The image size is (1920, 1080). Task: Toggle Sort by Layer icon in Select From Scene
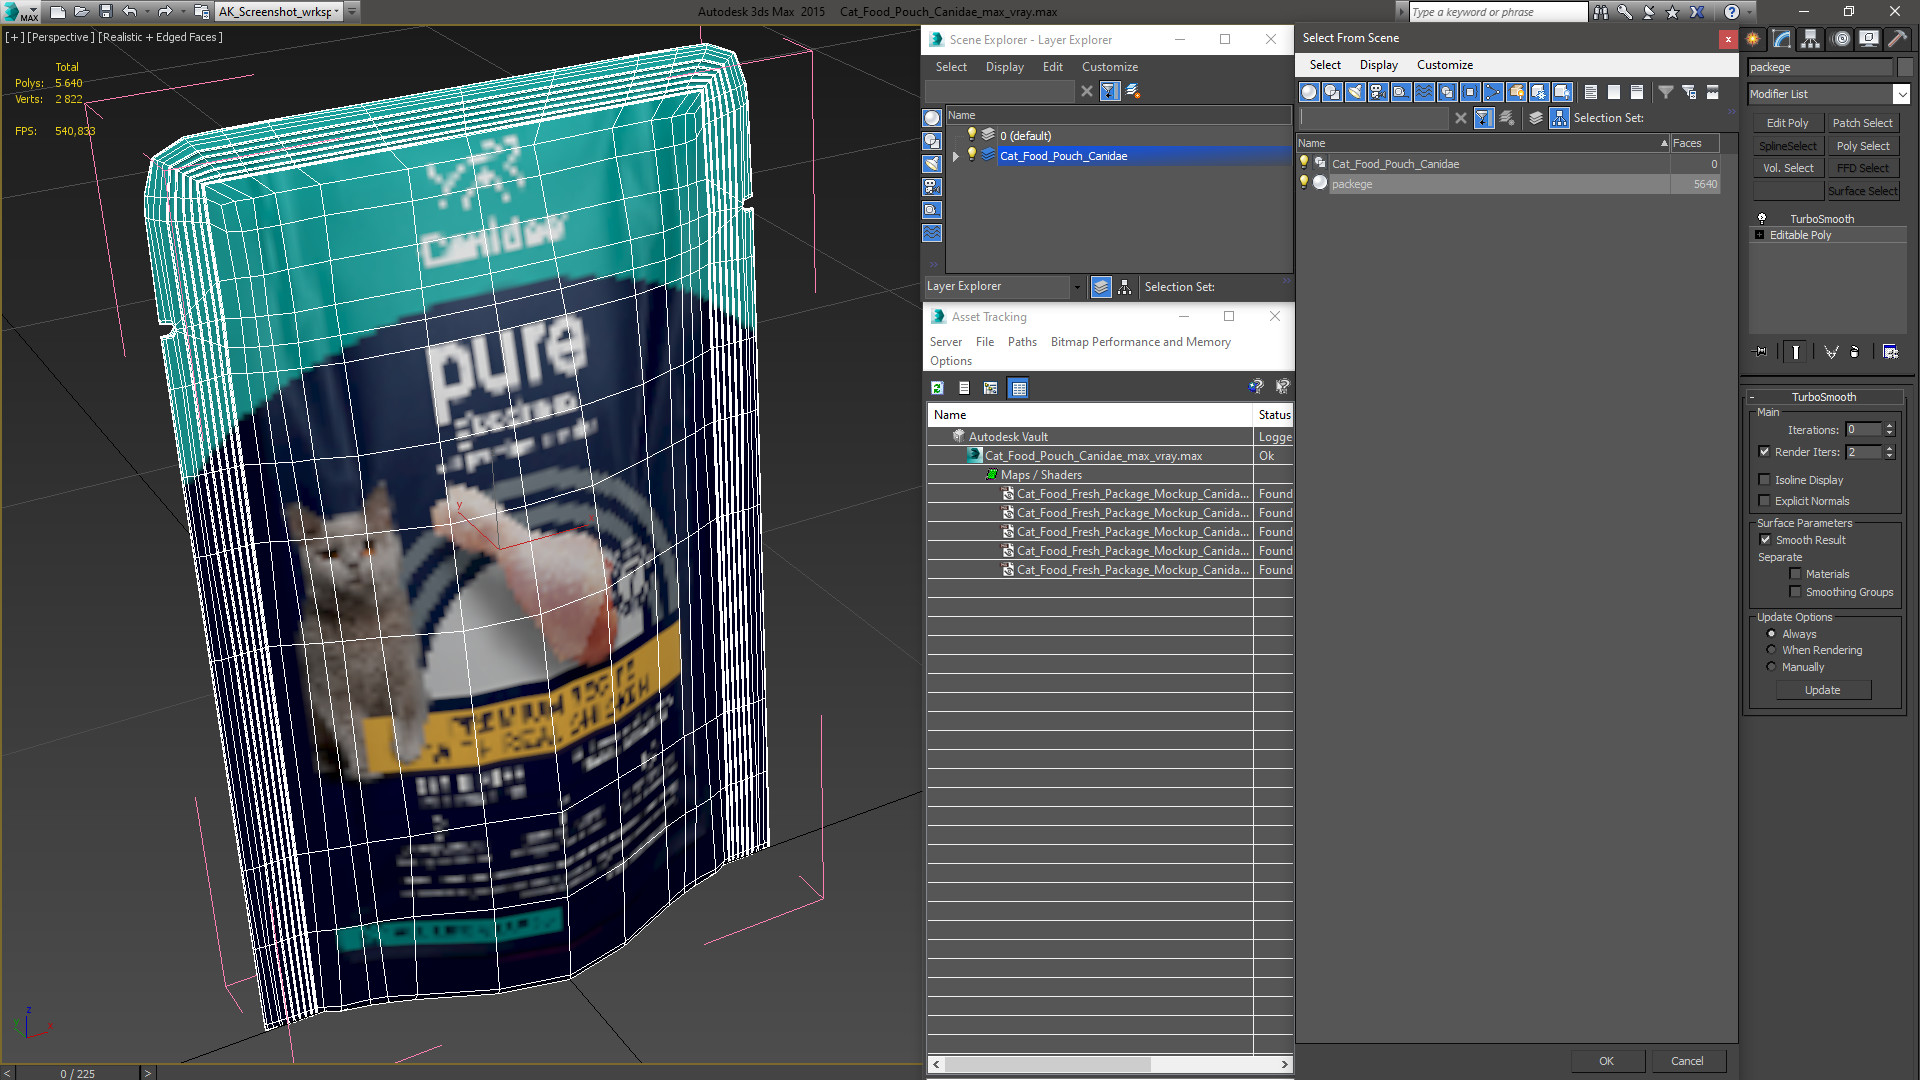tap(1536, 118)
